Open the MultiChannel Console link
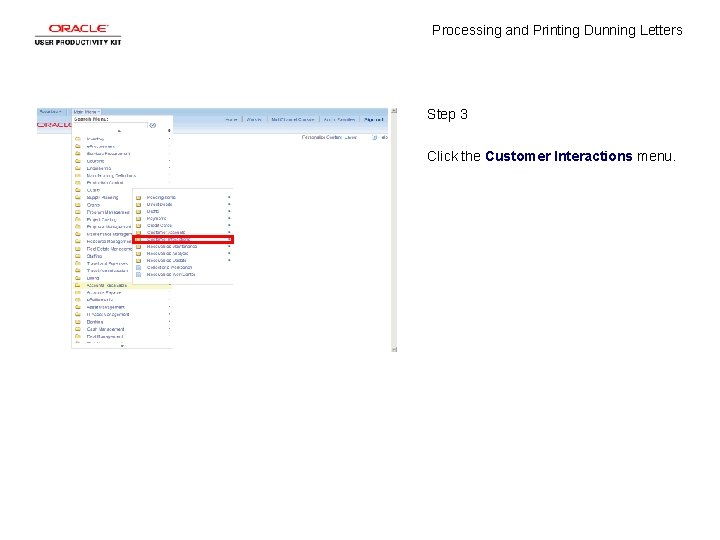The image size is (720, 540). coord(292,119)
